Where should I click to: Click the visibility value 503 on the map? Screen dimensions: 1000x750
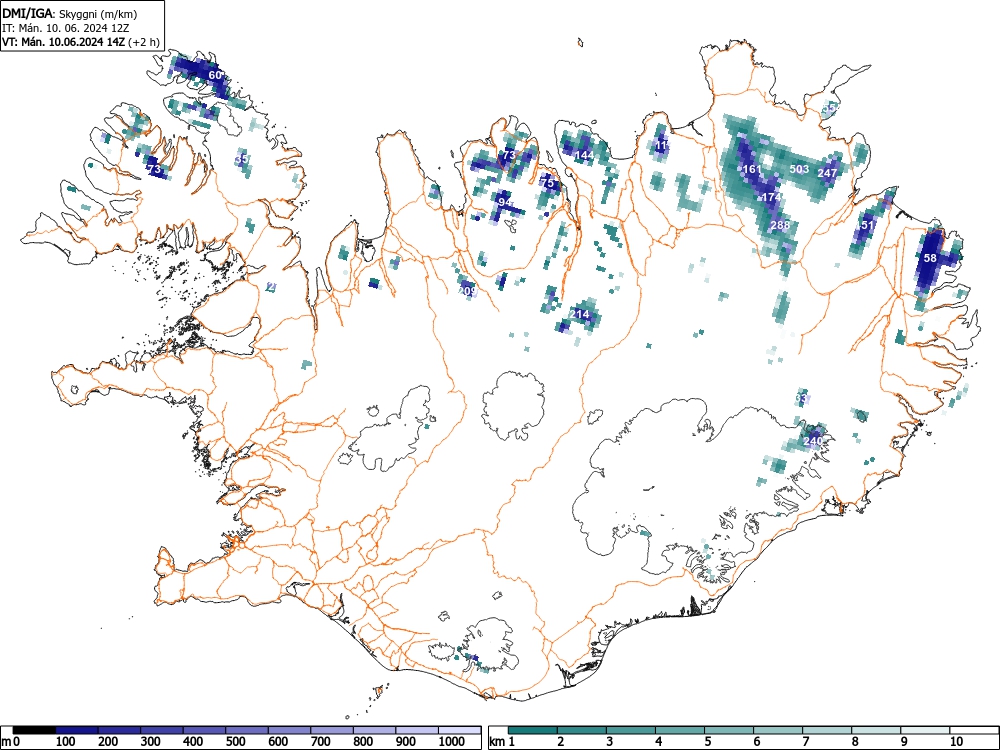(x=799, y=169)
